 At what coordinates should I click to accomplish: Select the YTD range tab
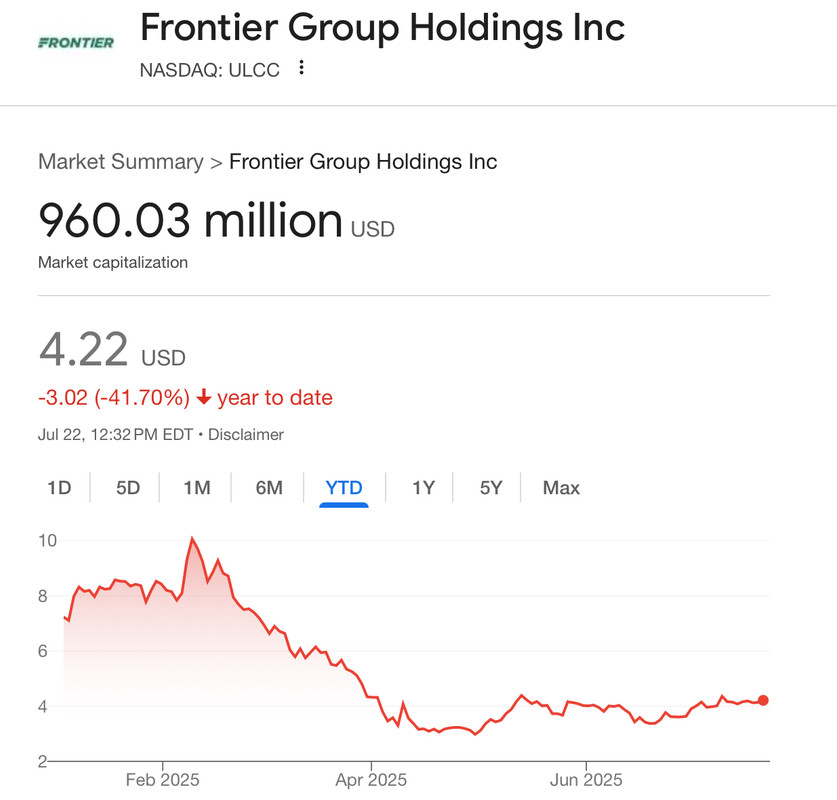point(344,488)
